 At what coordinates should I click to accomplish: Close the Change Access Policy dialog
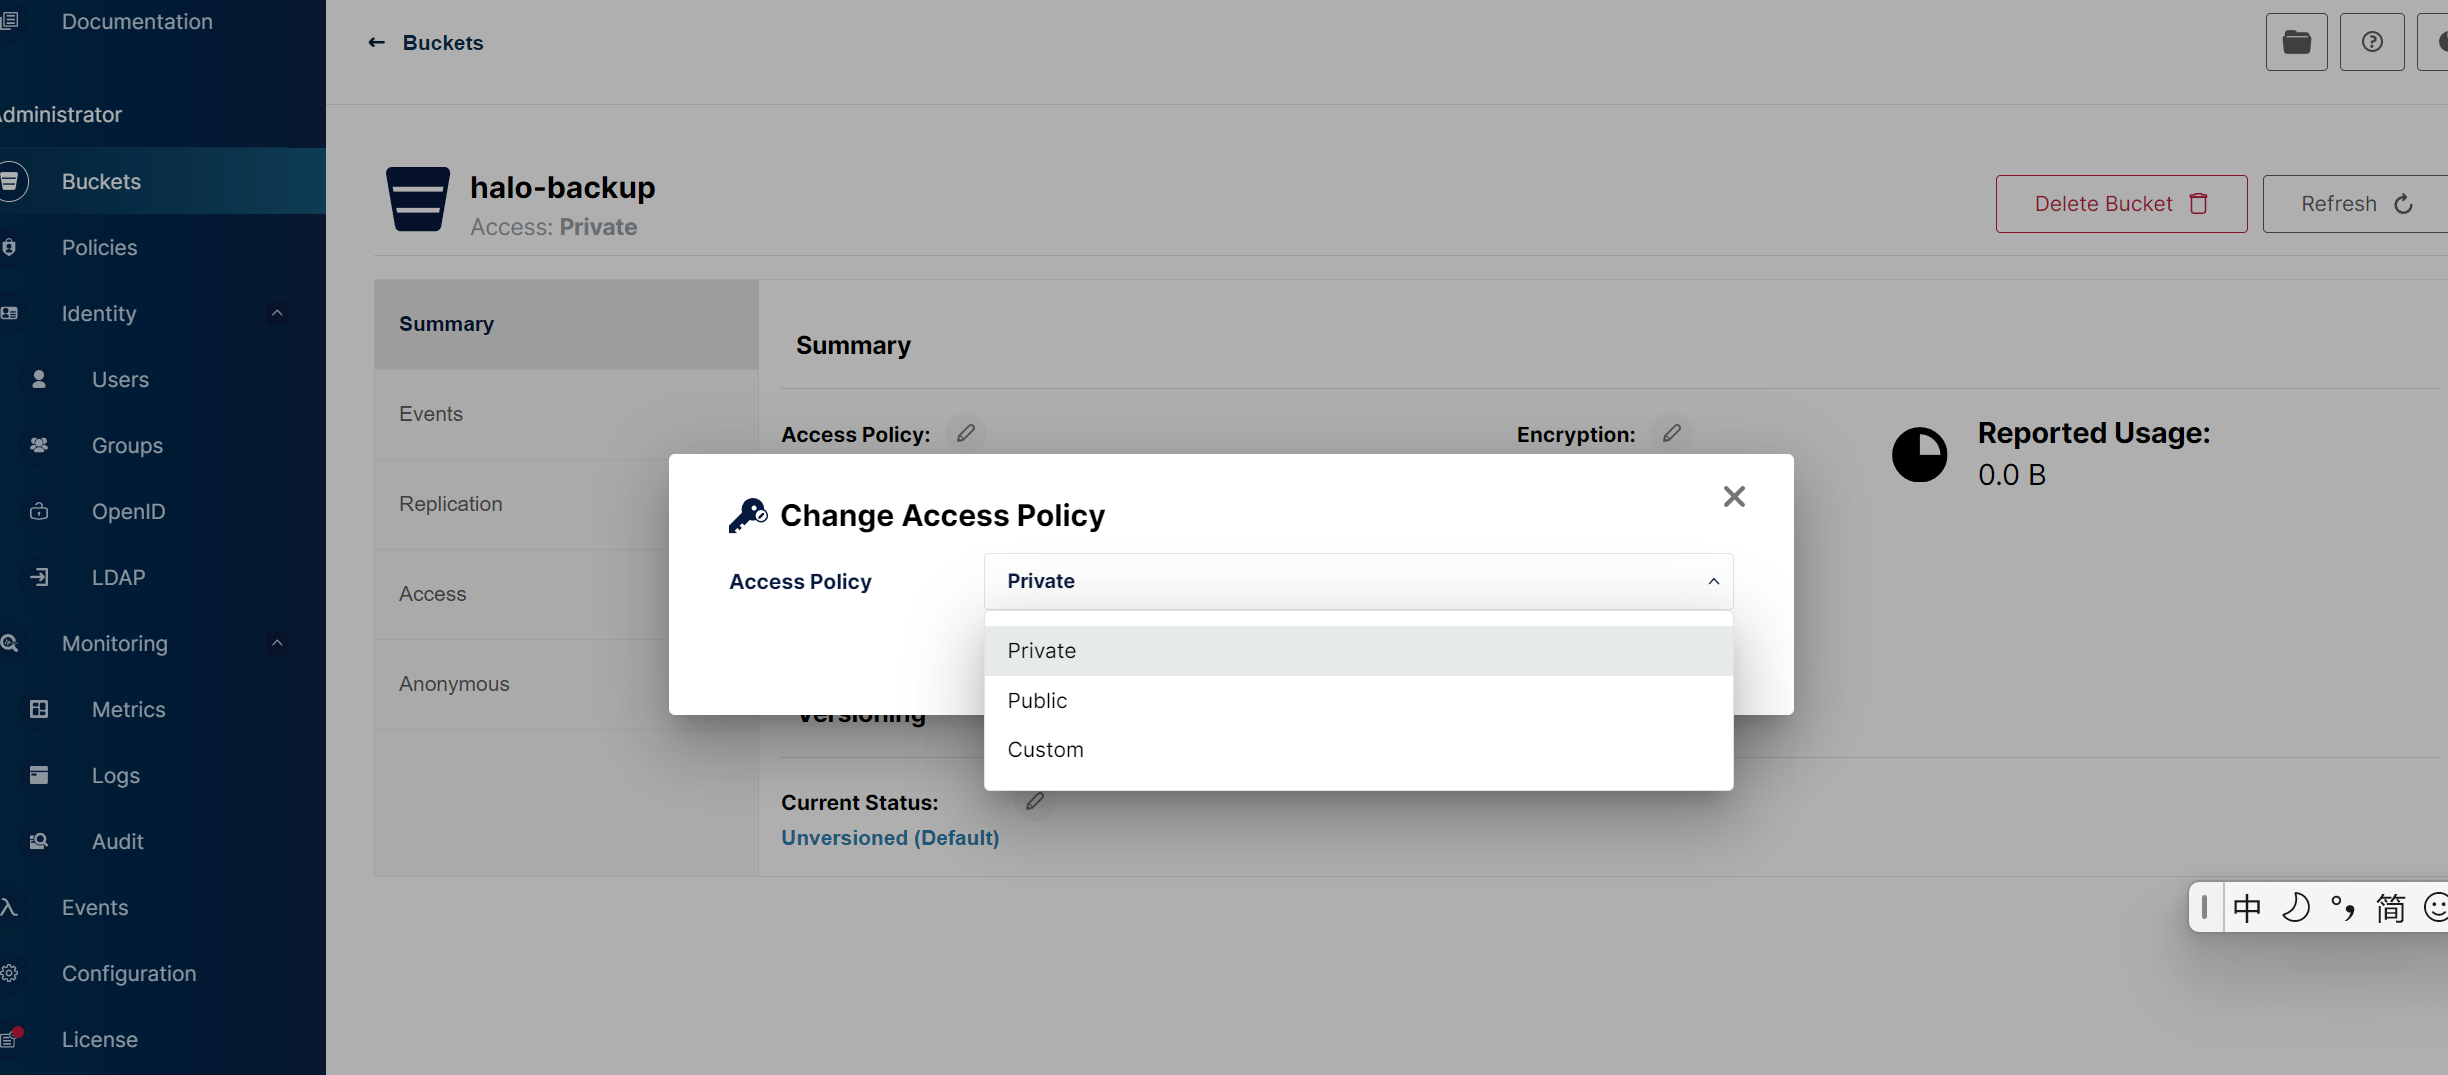(x=1734, y=496)
